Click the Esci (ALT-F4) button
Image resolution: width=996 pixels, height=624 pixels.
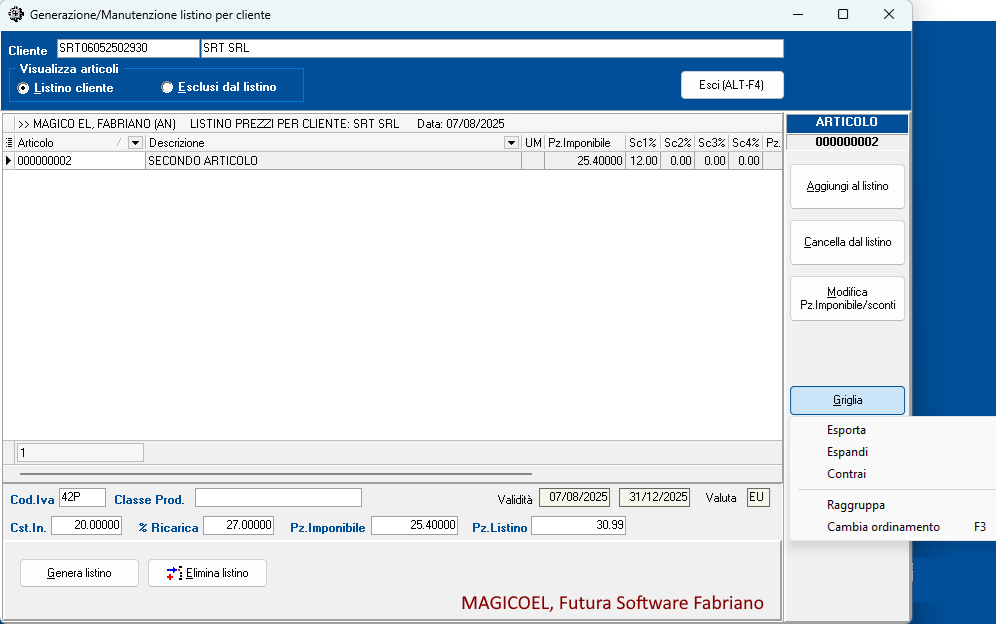point(732,85)
